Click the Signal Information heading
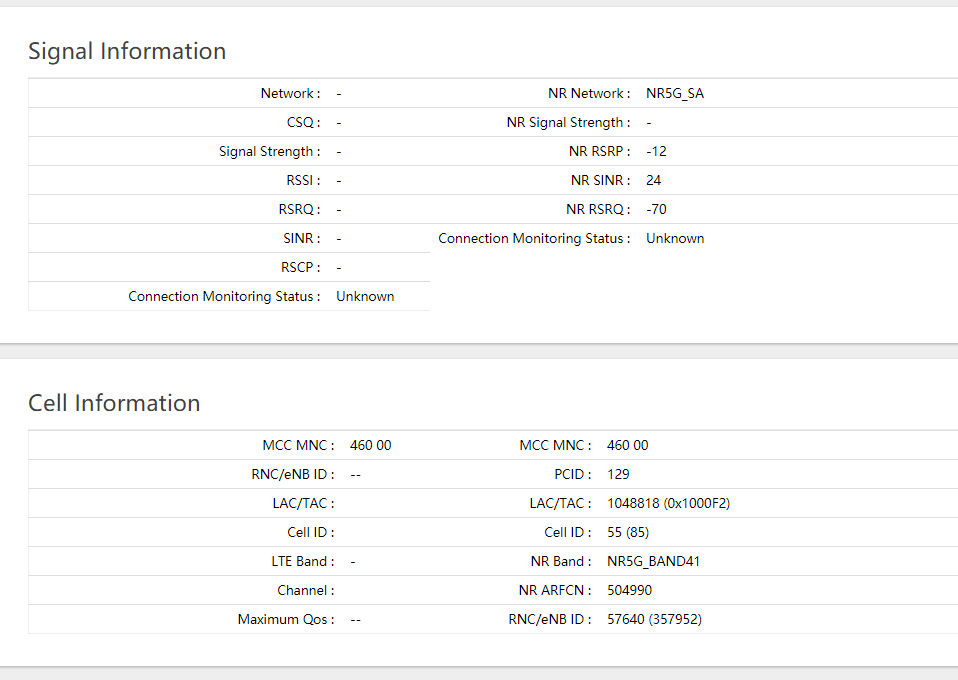 (x=127, y=51)
